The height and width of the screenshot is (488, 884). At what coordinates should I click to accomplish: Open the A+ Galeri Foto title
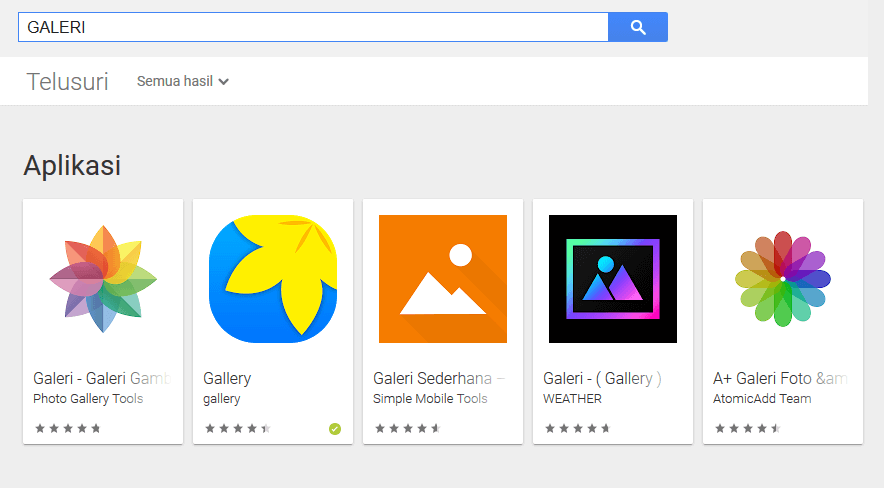780,378
